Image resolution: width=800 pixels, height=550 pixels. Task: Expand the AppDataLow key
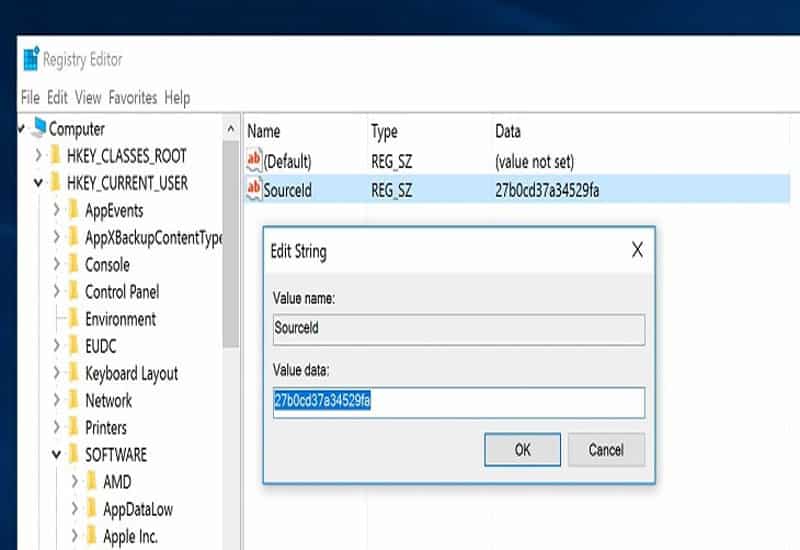point(75,509)
